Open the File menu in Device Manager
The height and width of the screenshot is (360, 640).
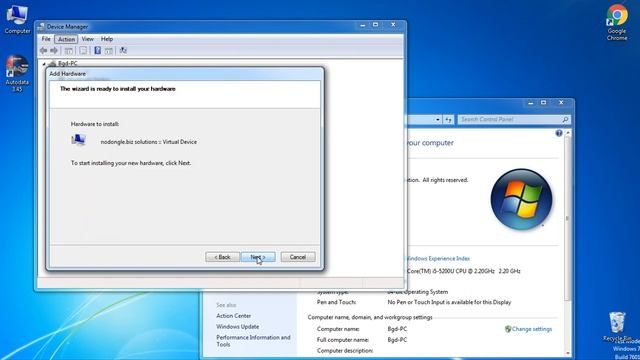(x=46, y=39)
